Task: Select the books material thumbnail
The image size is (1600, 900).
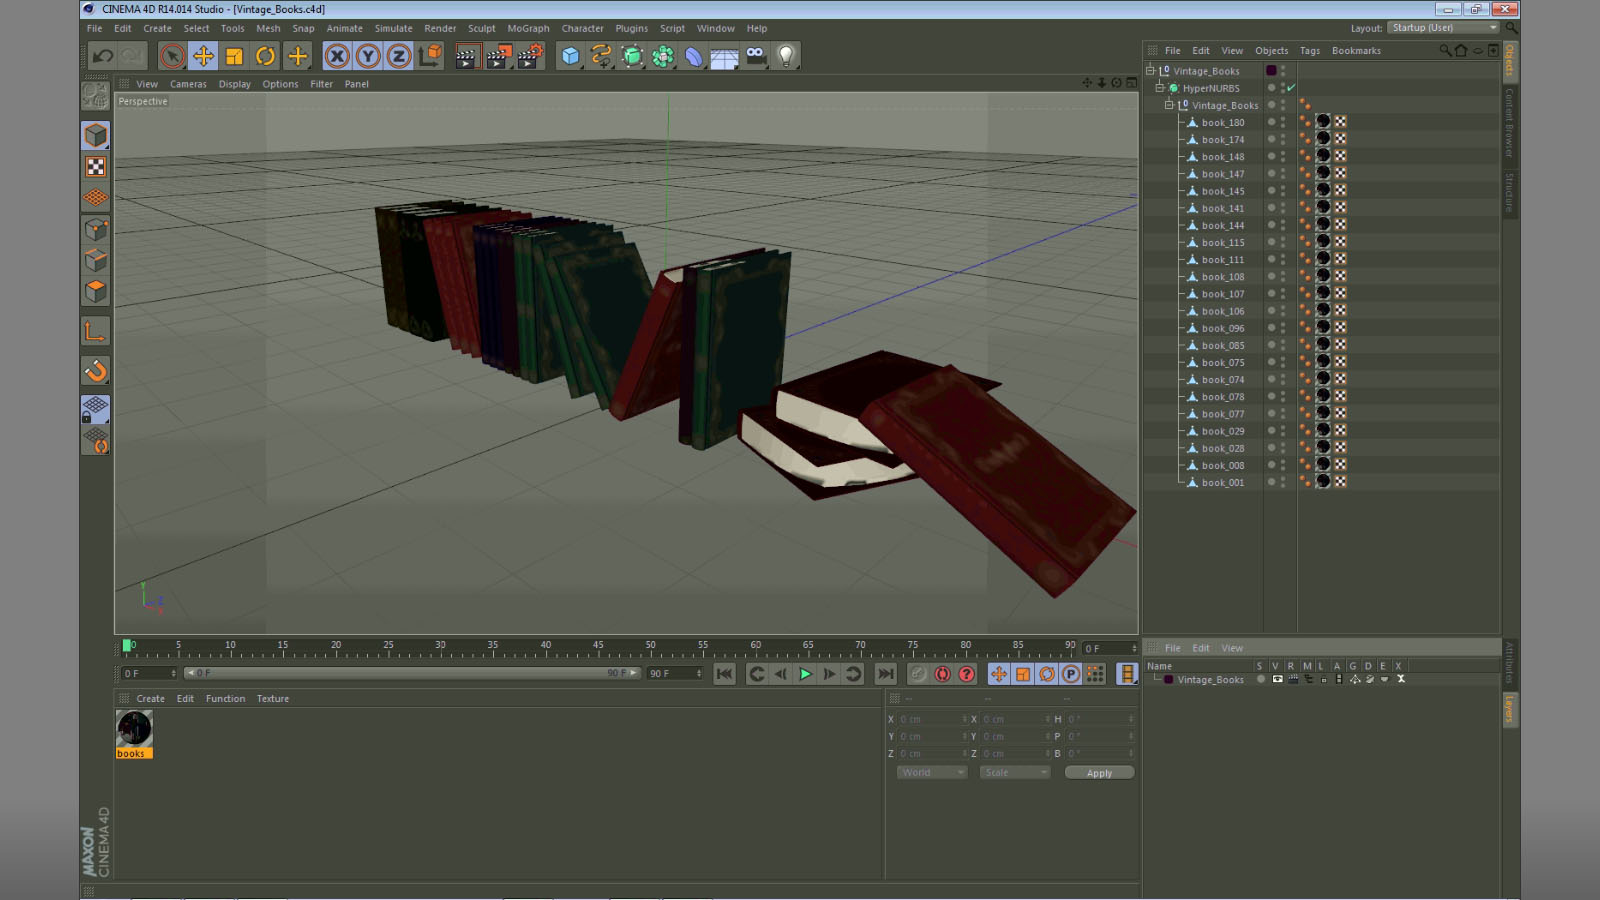Action: pos(134,729)
